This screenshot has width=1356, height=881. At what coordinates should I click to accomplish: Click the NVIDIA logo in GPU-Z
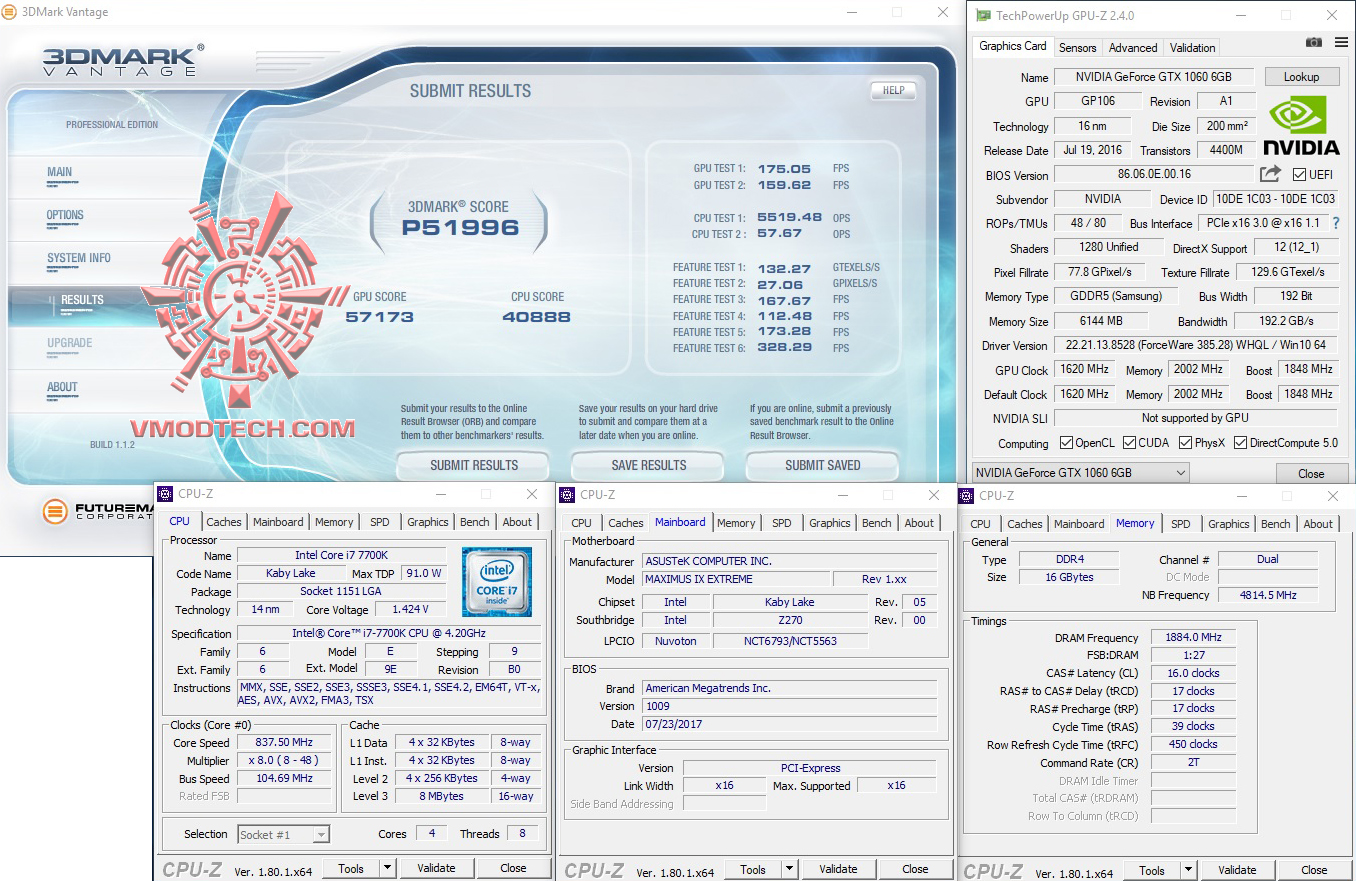pyautogui.click(x=1302, y=124)
